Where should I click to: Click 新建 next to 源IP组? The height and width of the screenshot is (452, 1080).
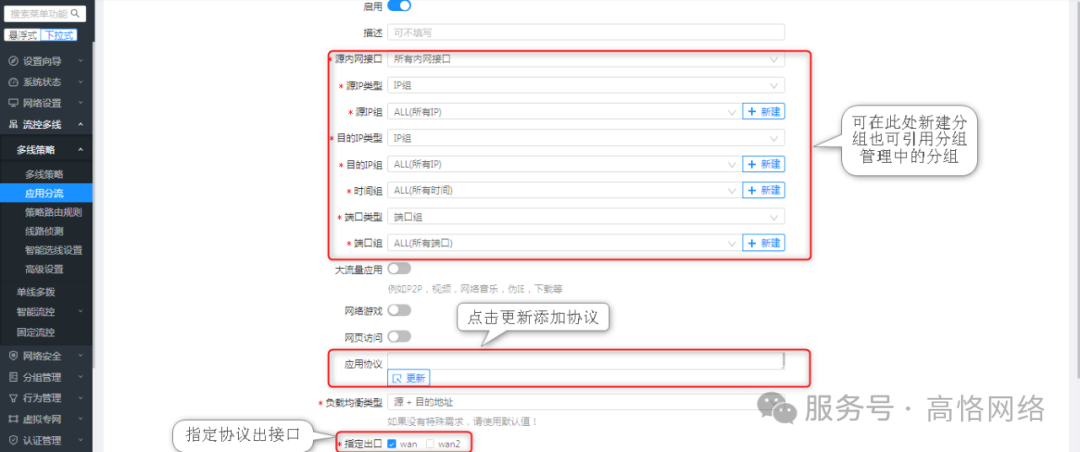point(764,112)
